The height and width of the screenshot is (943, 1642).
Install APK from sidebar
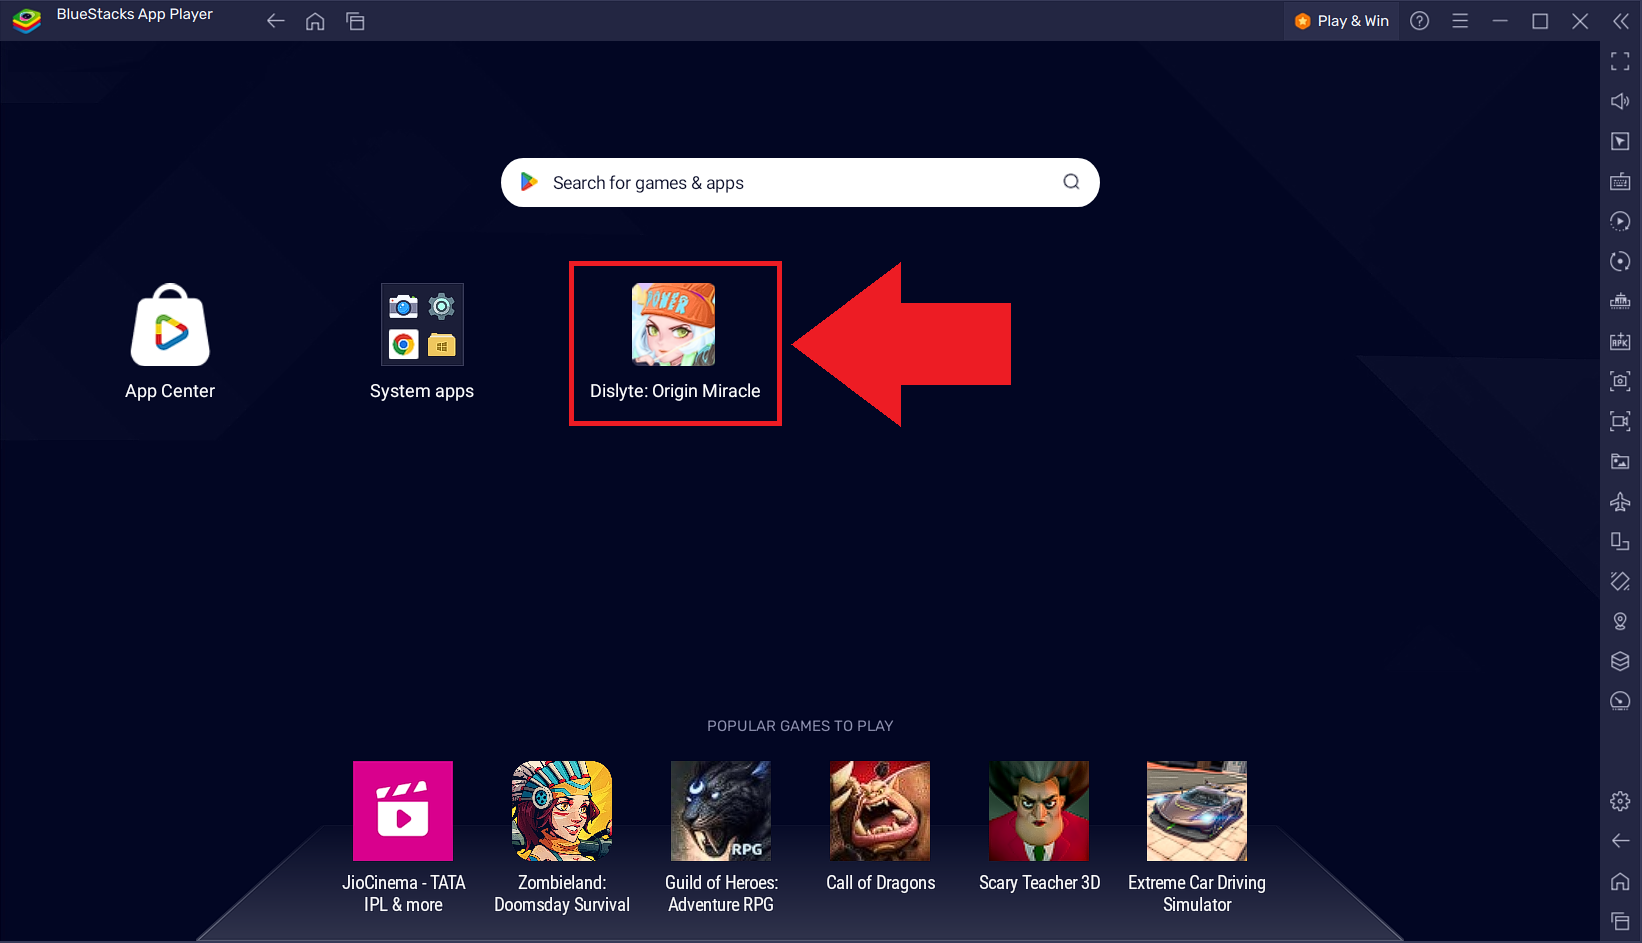pos(1620,341)
